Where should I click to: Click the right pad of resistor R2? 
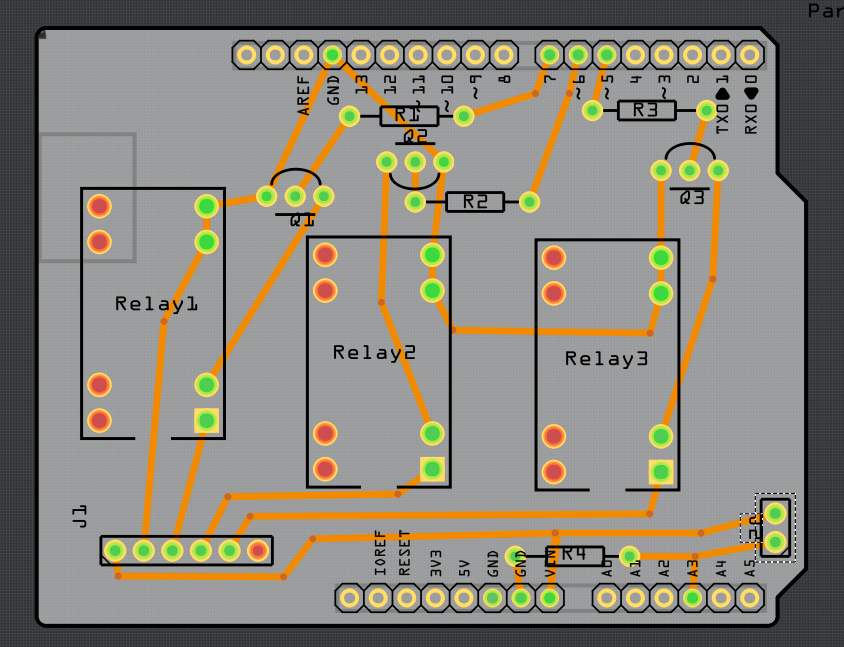[529, 202]
